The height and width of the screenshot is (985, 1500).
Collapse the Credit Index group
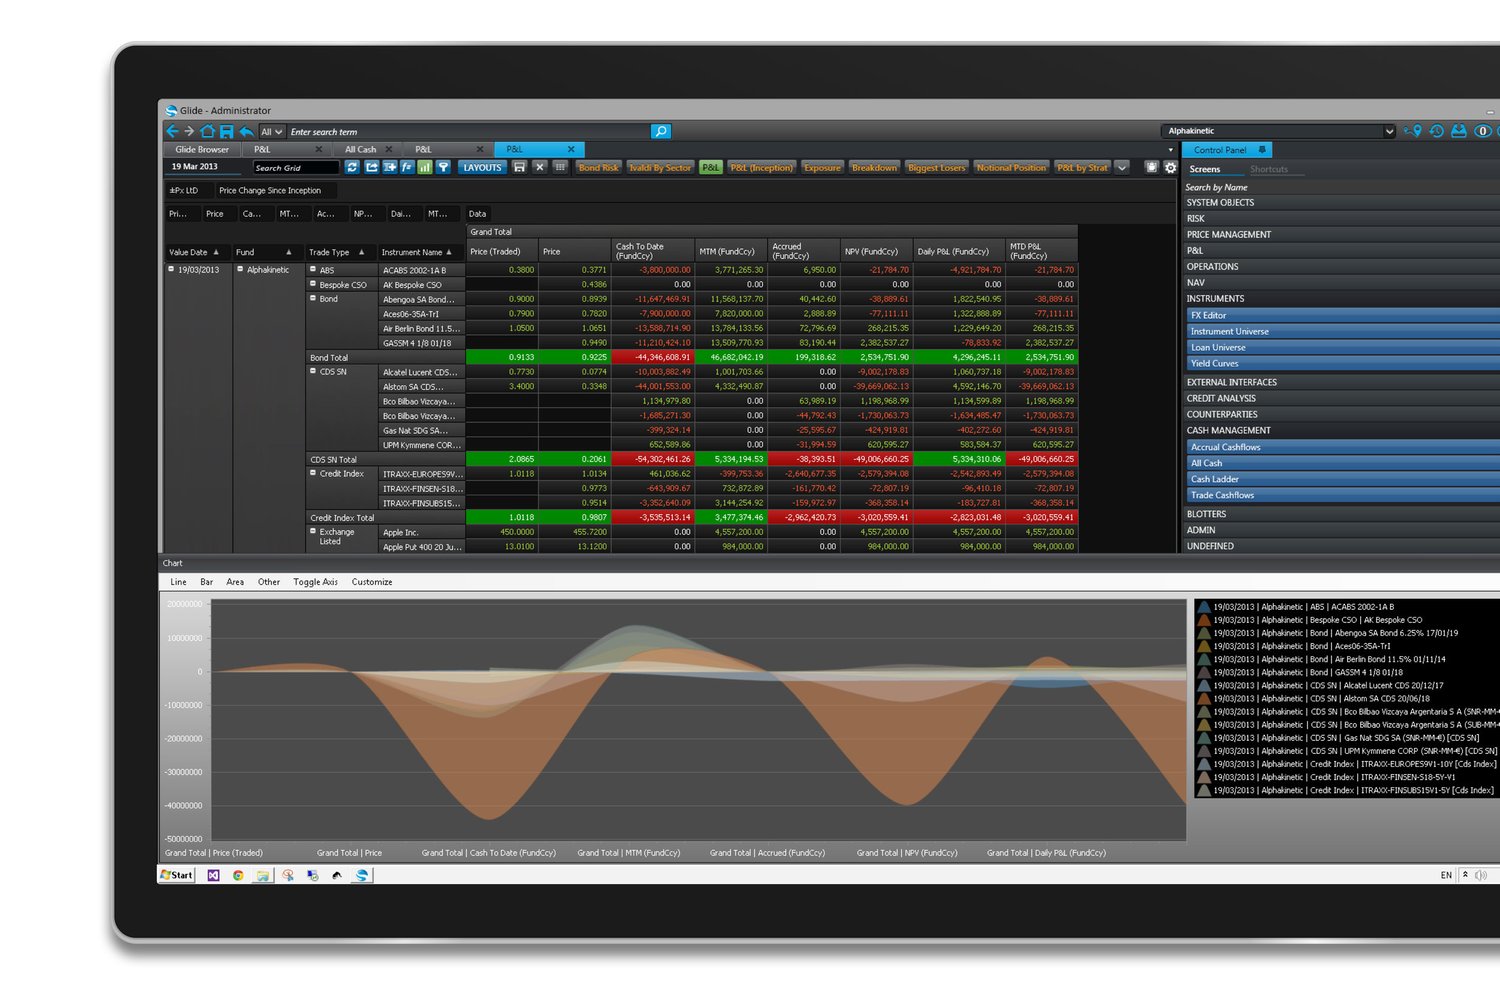(x=313, y=473)
